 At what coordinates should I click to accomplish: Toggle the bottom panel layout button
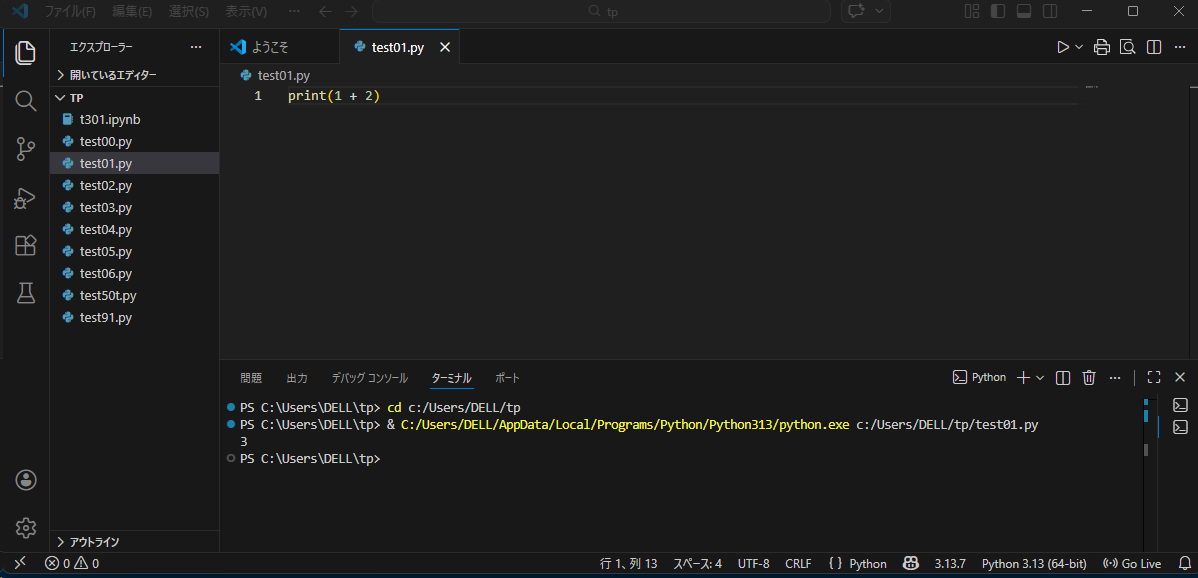click(1024, 11)
